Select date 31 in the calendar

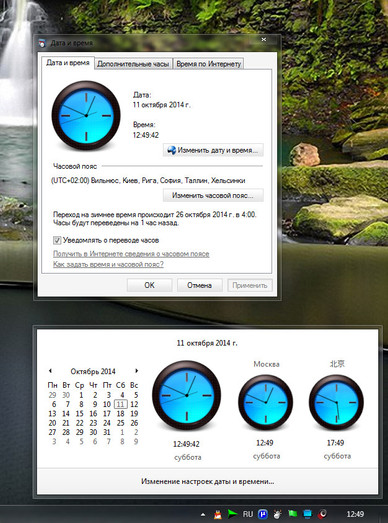coord(107,432)
